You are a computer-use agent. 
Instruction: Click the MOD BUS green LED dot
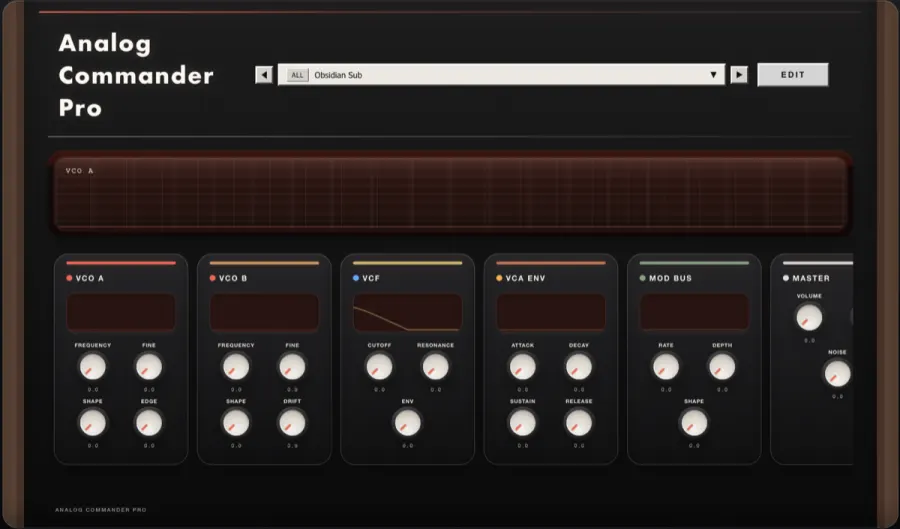point(642,278)
